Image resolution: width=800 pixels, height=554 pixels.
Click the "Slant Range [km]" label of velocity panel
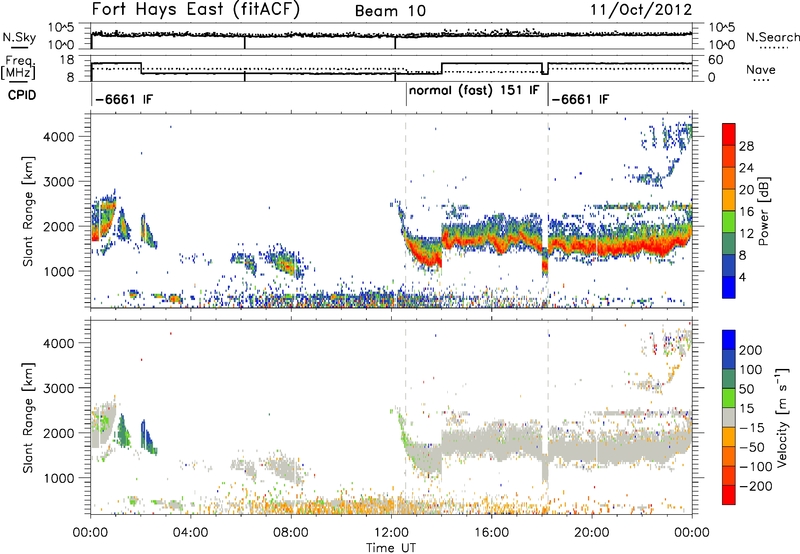(28, 418)
